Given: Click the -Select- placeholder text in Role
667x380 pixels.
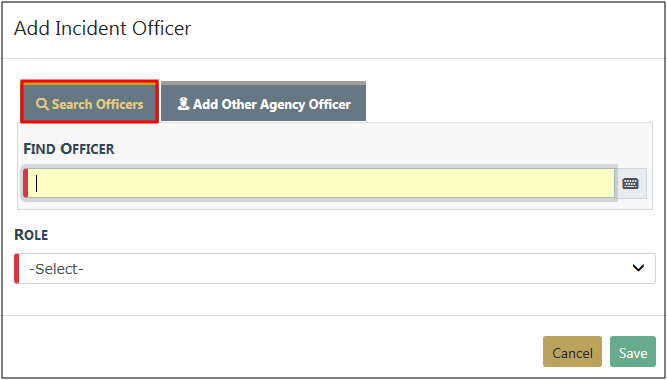Looking at the screenshot, I should pyautogui.click(x=56, y=269).
